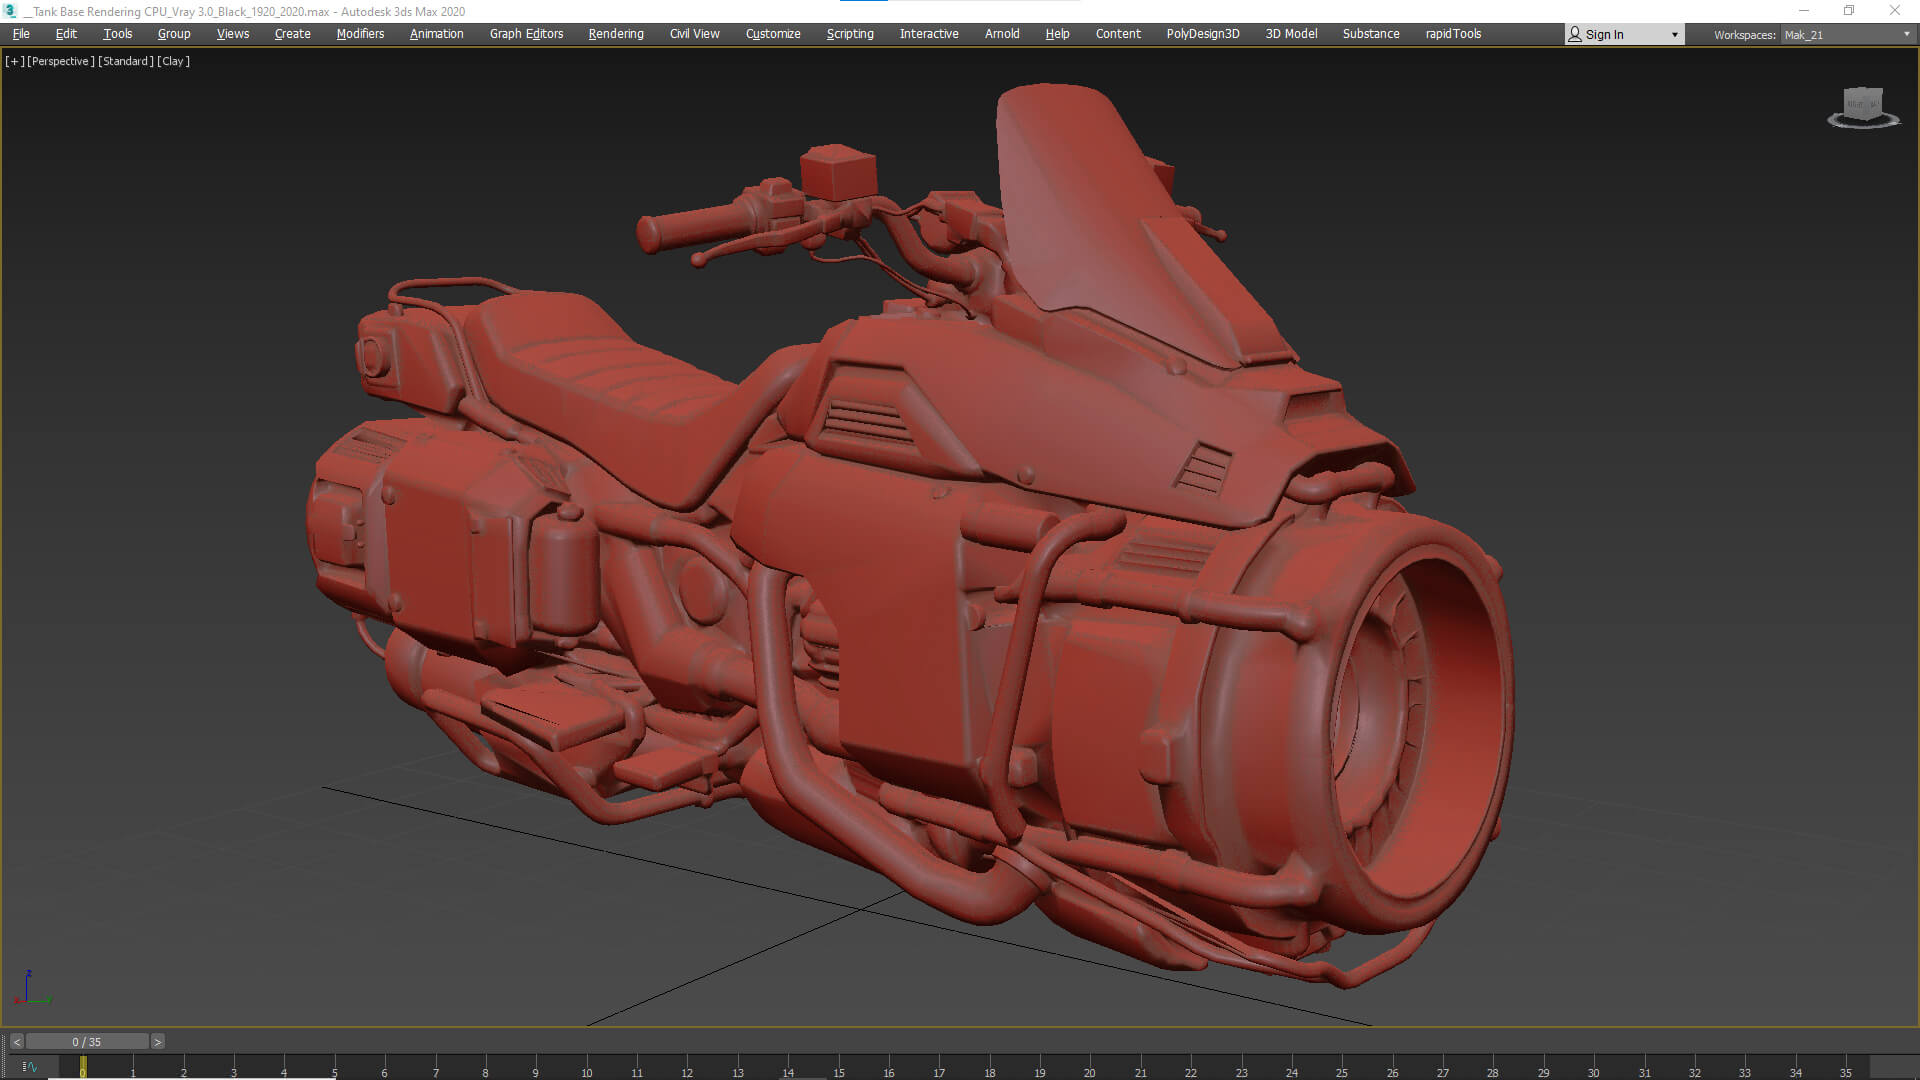
Task: Click the [Clay] viewport style label
Action: [x=173, y=61]
